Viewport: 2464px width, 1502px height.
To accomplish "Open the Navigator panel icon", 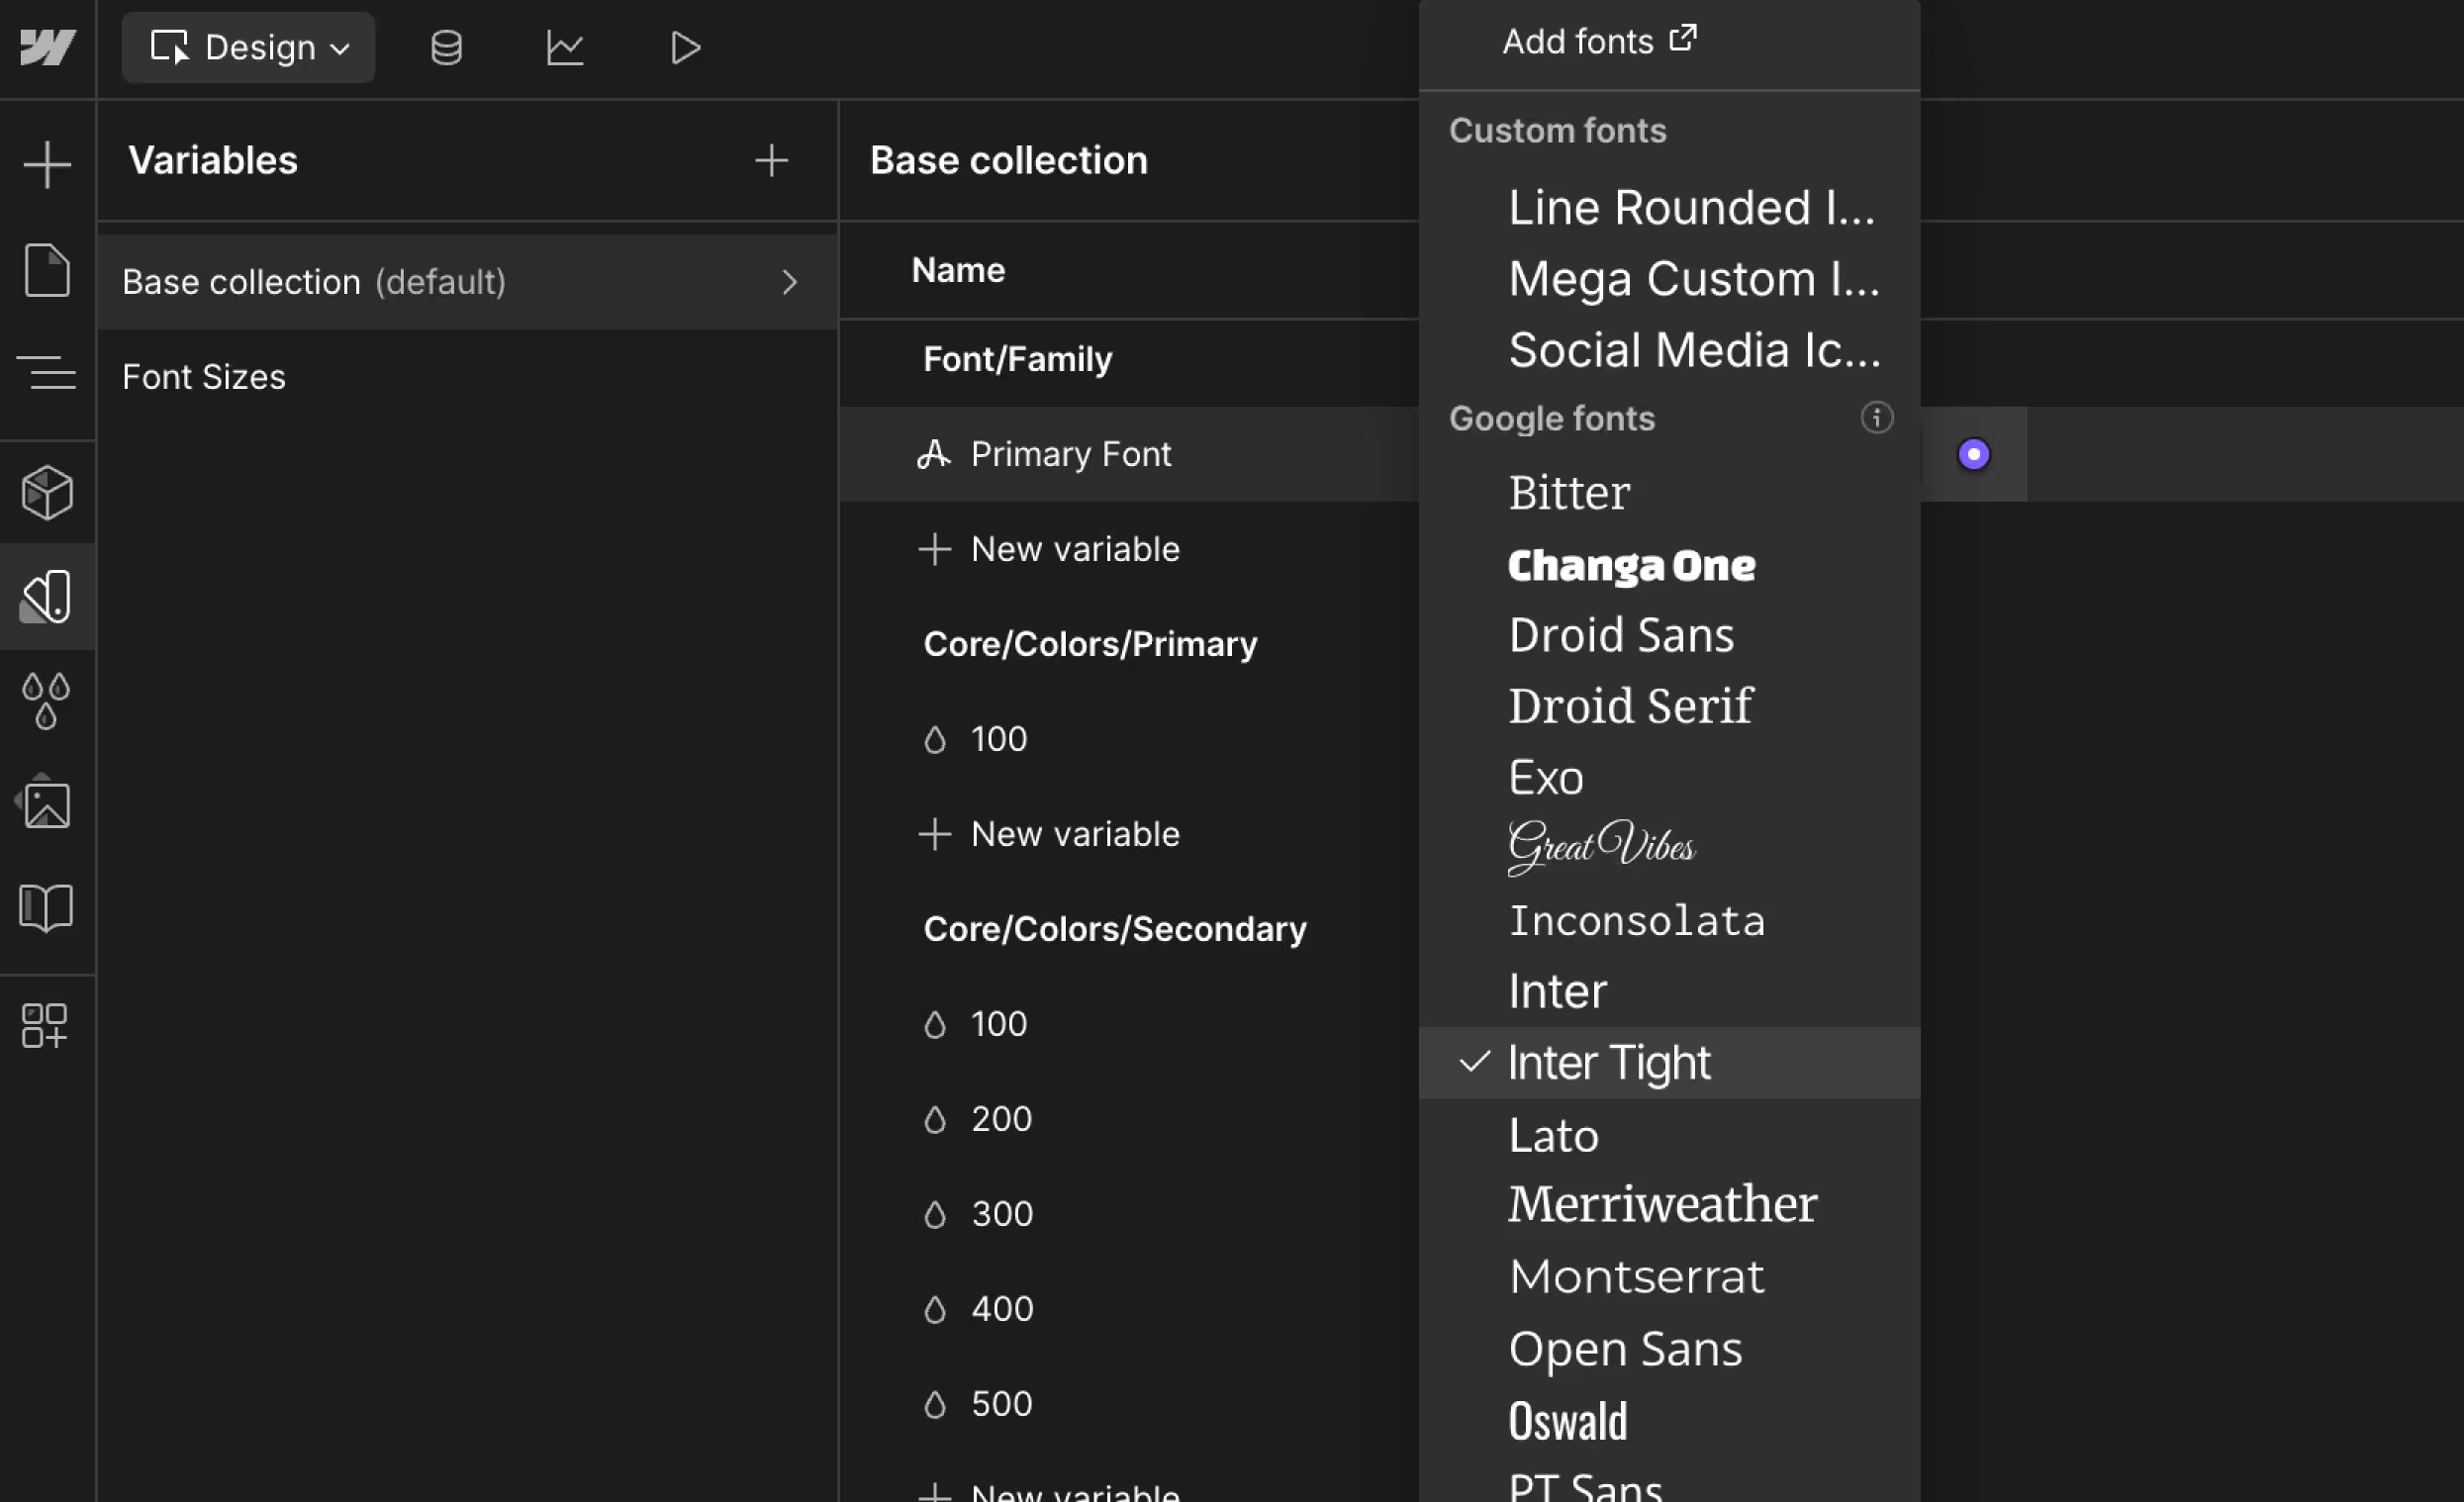I will [47, 373].
